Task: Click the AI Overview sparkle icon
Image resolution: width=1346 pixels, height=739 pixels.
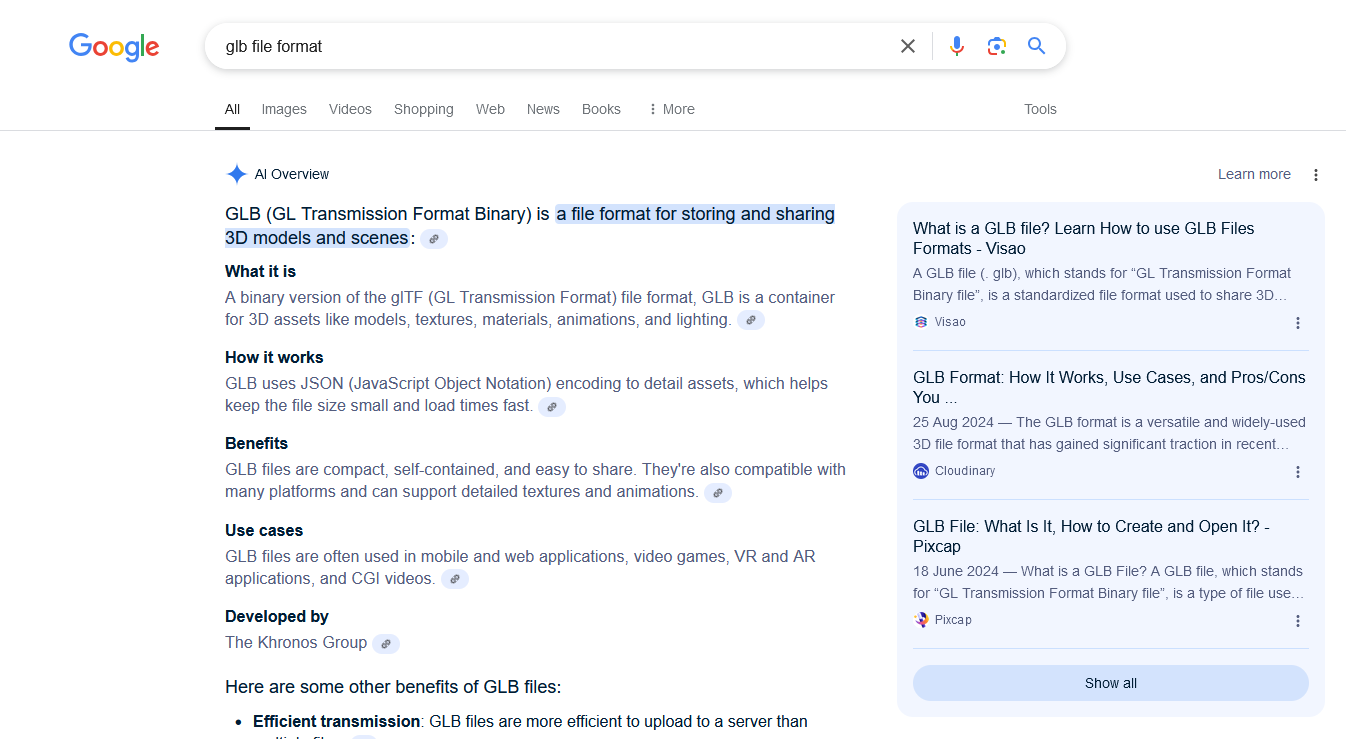Action: (x=236, y=174)
